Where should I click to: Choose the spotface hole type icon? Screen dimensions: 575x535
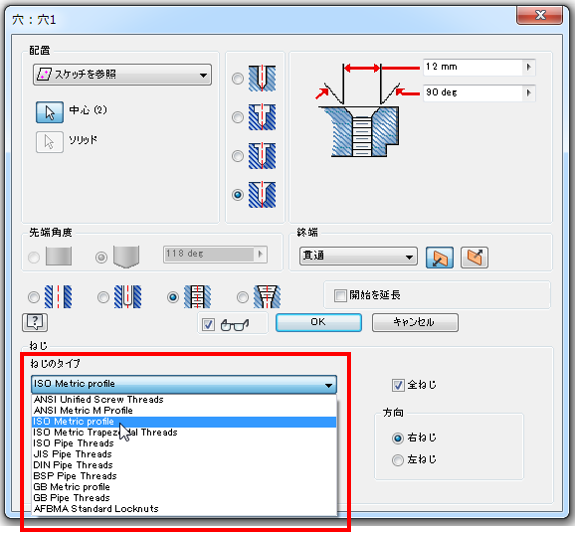pyautogui.click(x=262, y=156)
